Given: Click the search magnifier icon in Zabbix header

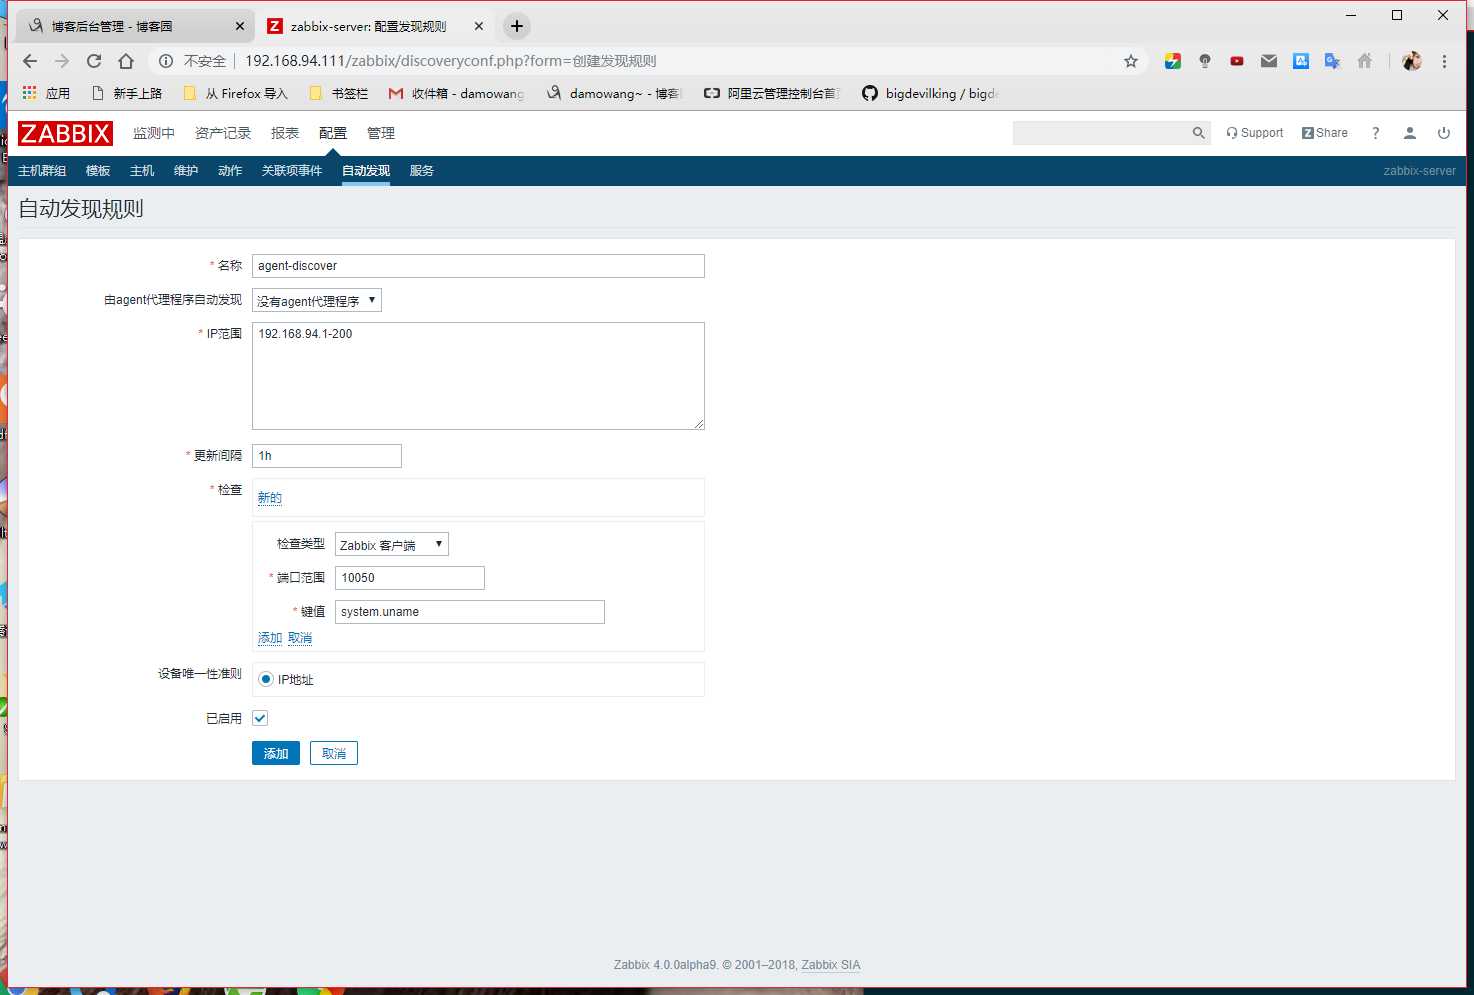Looking at the screenshot, I should coord(1198,133).
